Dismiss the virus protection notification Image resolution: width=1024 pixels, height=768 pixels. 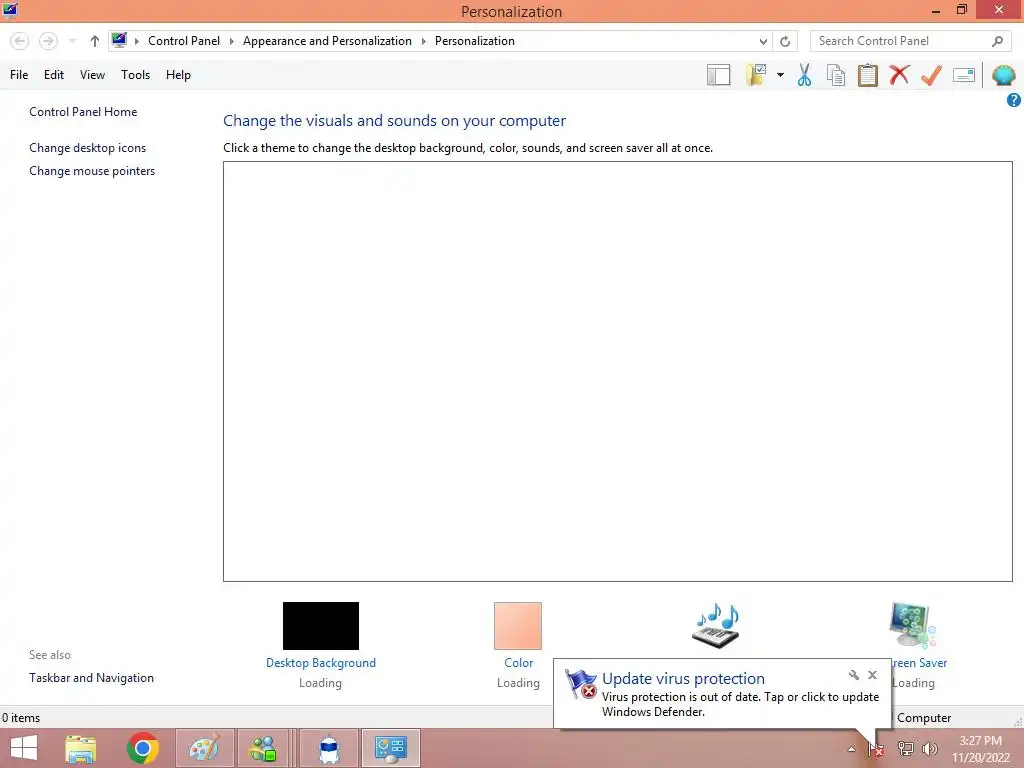[872, 675]
